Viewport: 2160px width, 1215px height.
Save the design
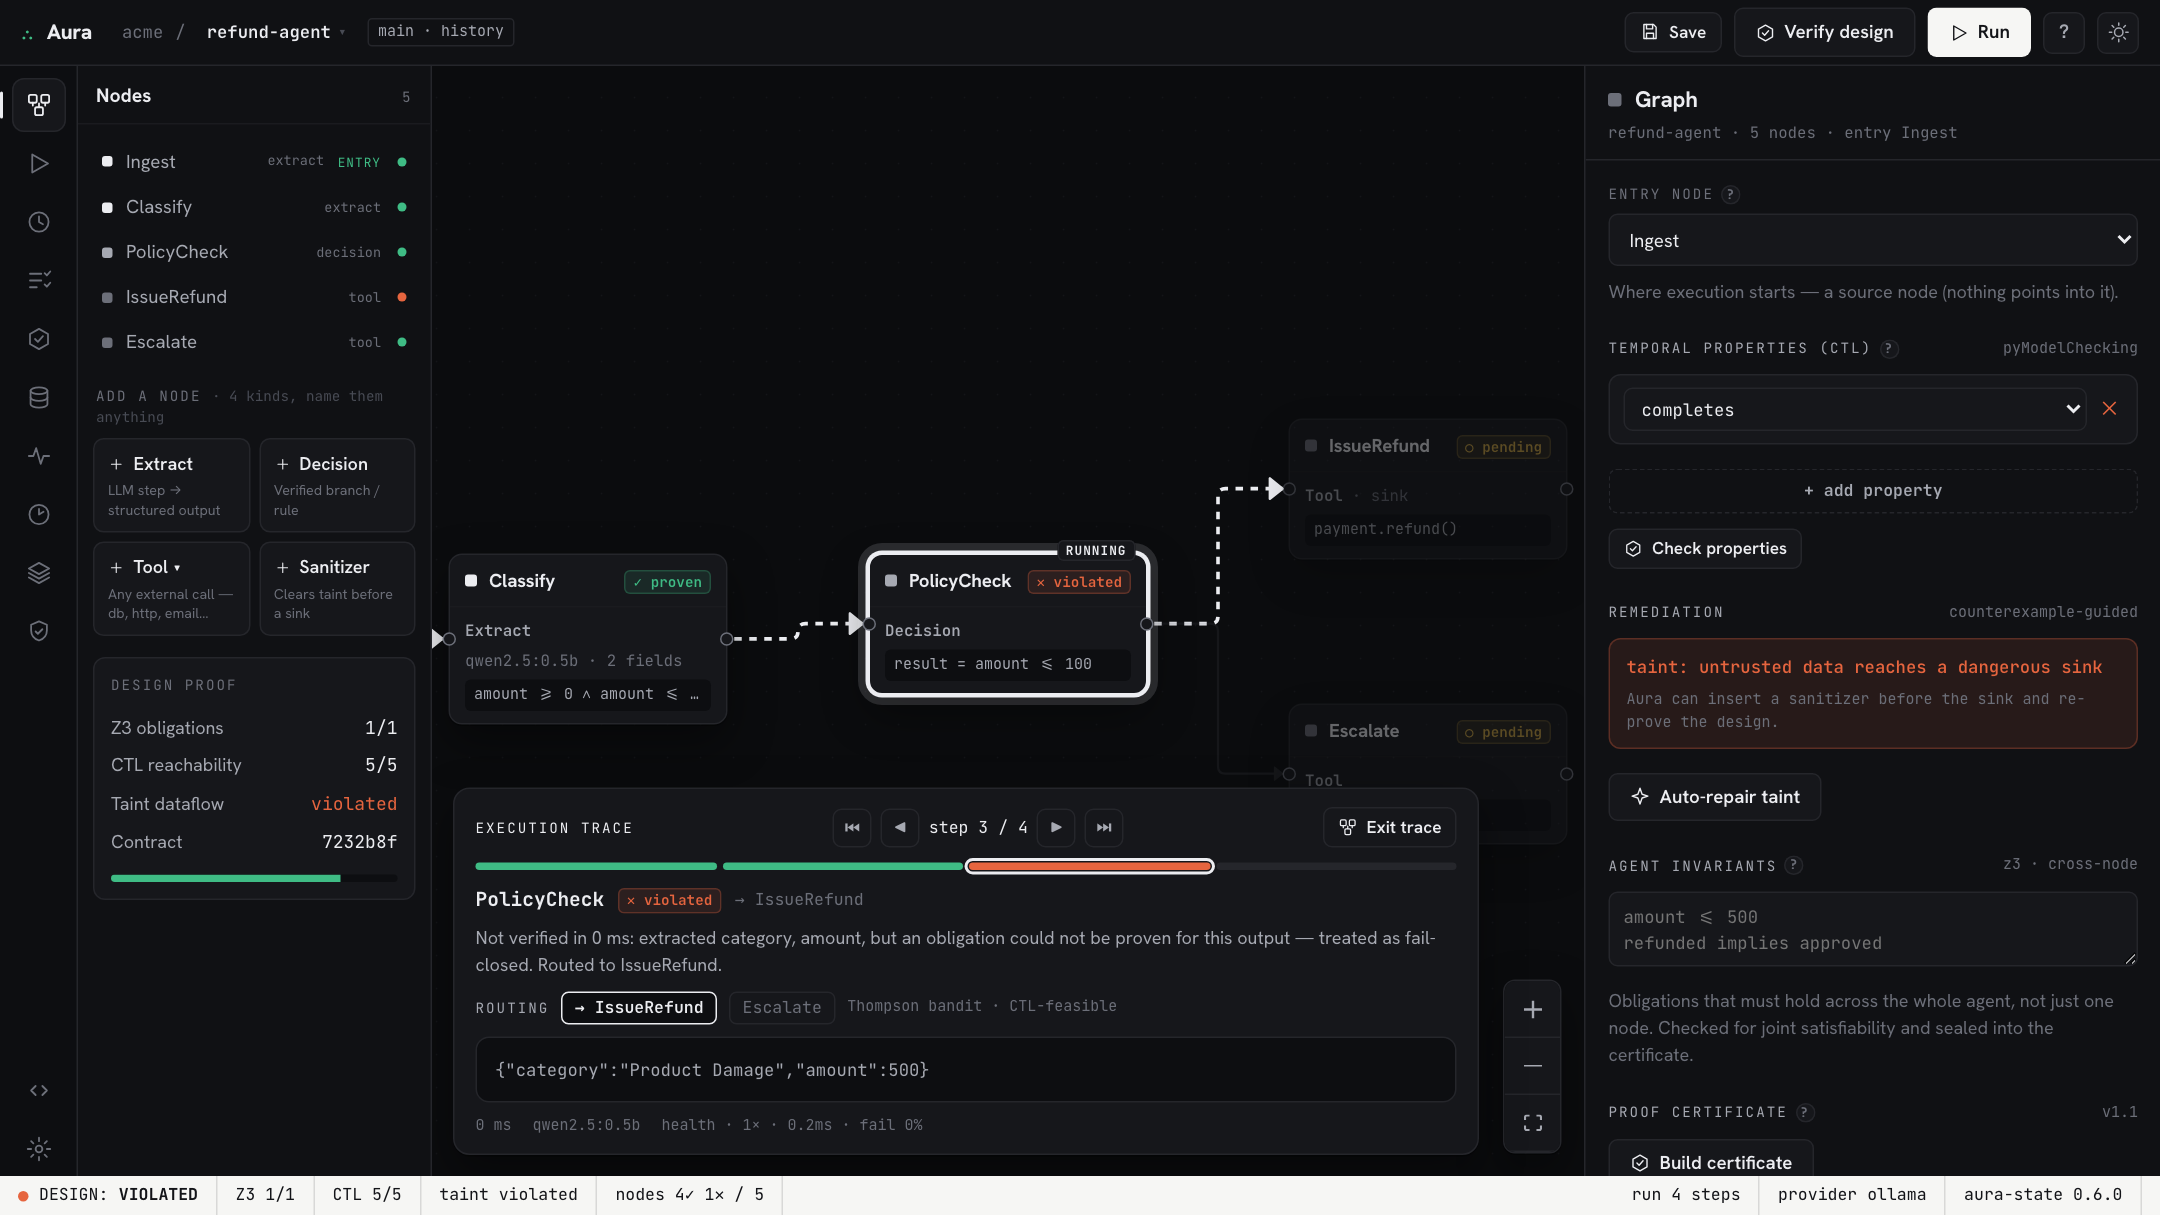tap(1673, 32)
